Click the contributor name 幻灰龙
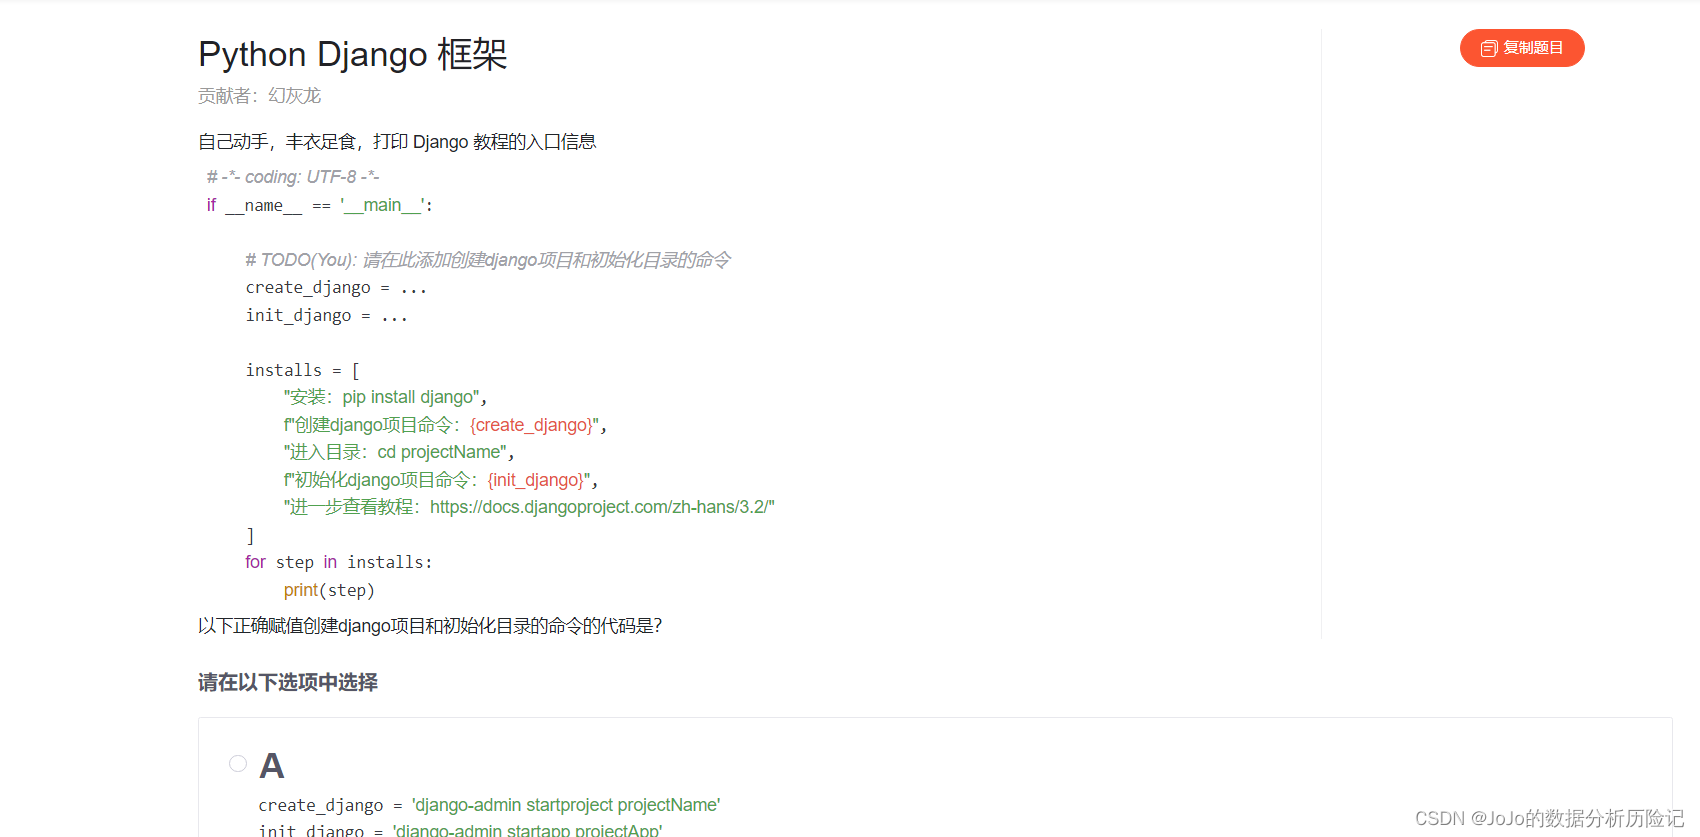 294,96
